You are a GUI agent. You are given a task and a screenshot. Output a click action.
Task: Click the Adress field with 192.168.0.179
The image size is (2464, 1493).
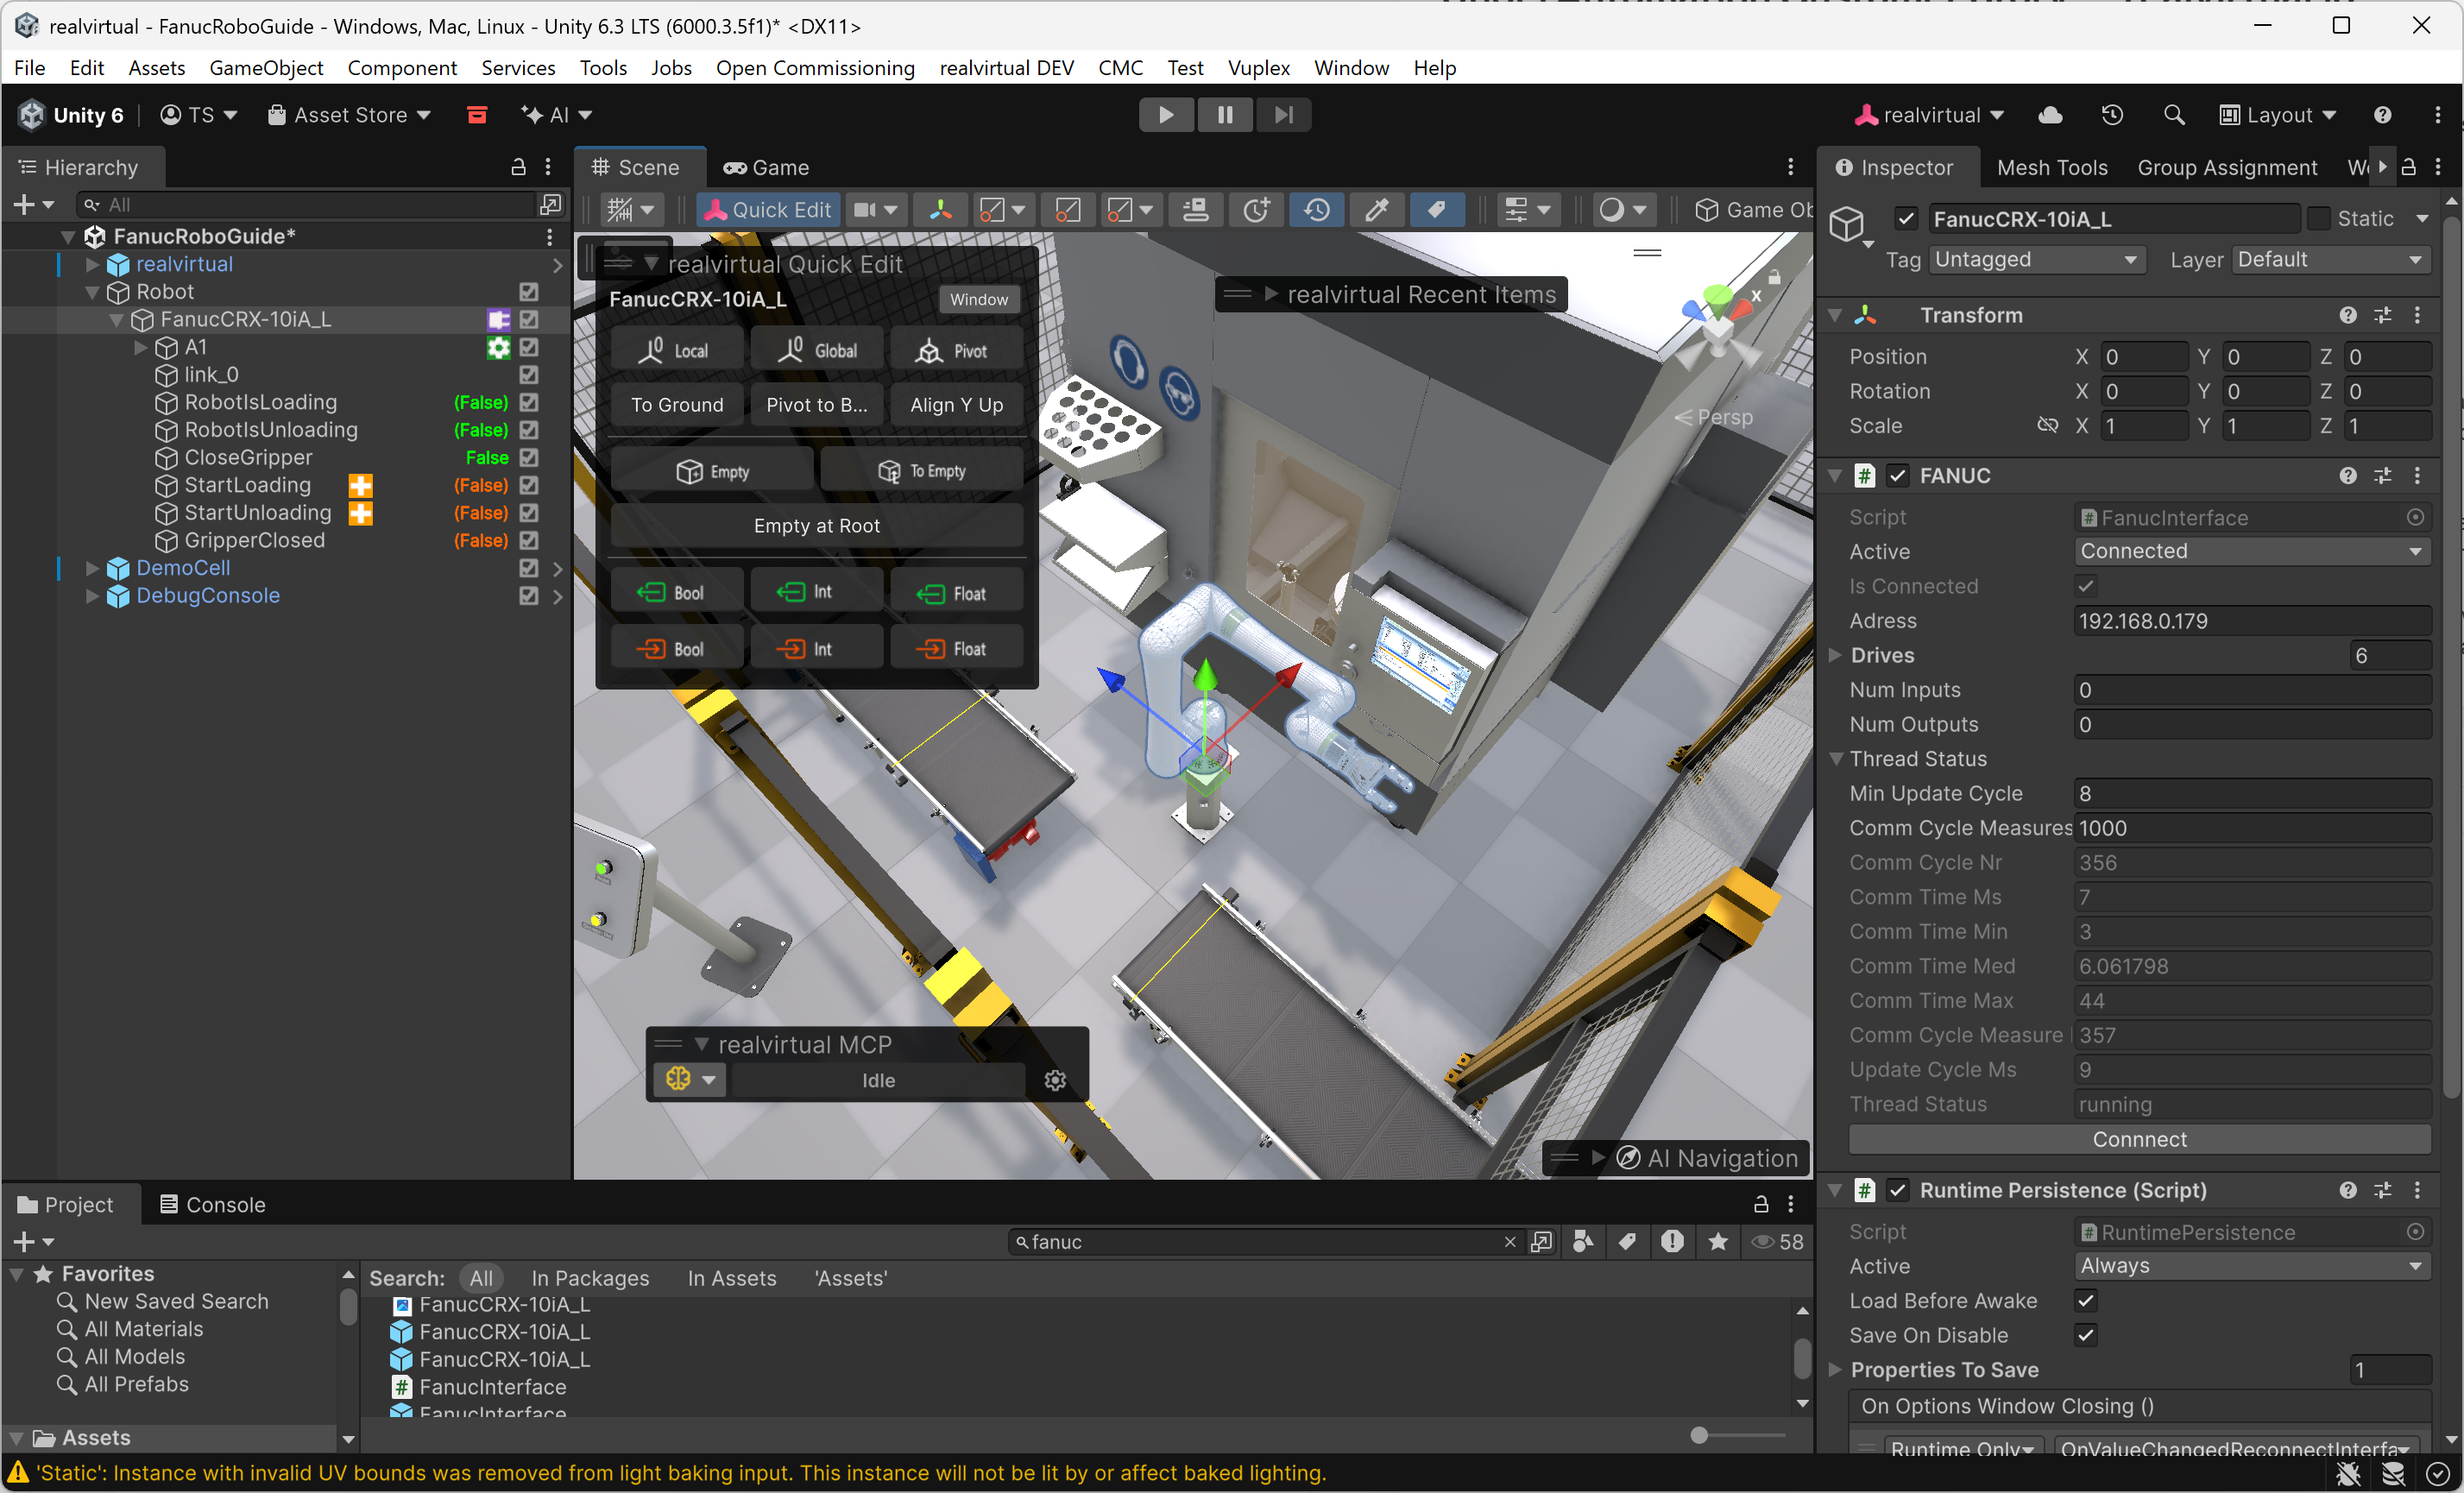(2252, 621)
